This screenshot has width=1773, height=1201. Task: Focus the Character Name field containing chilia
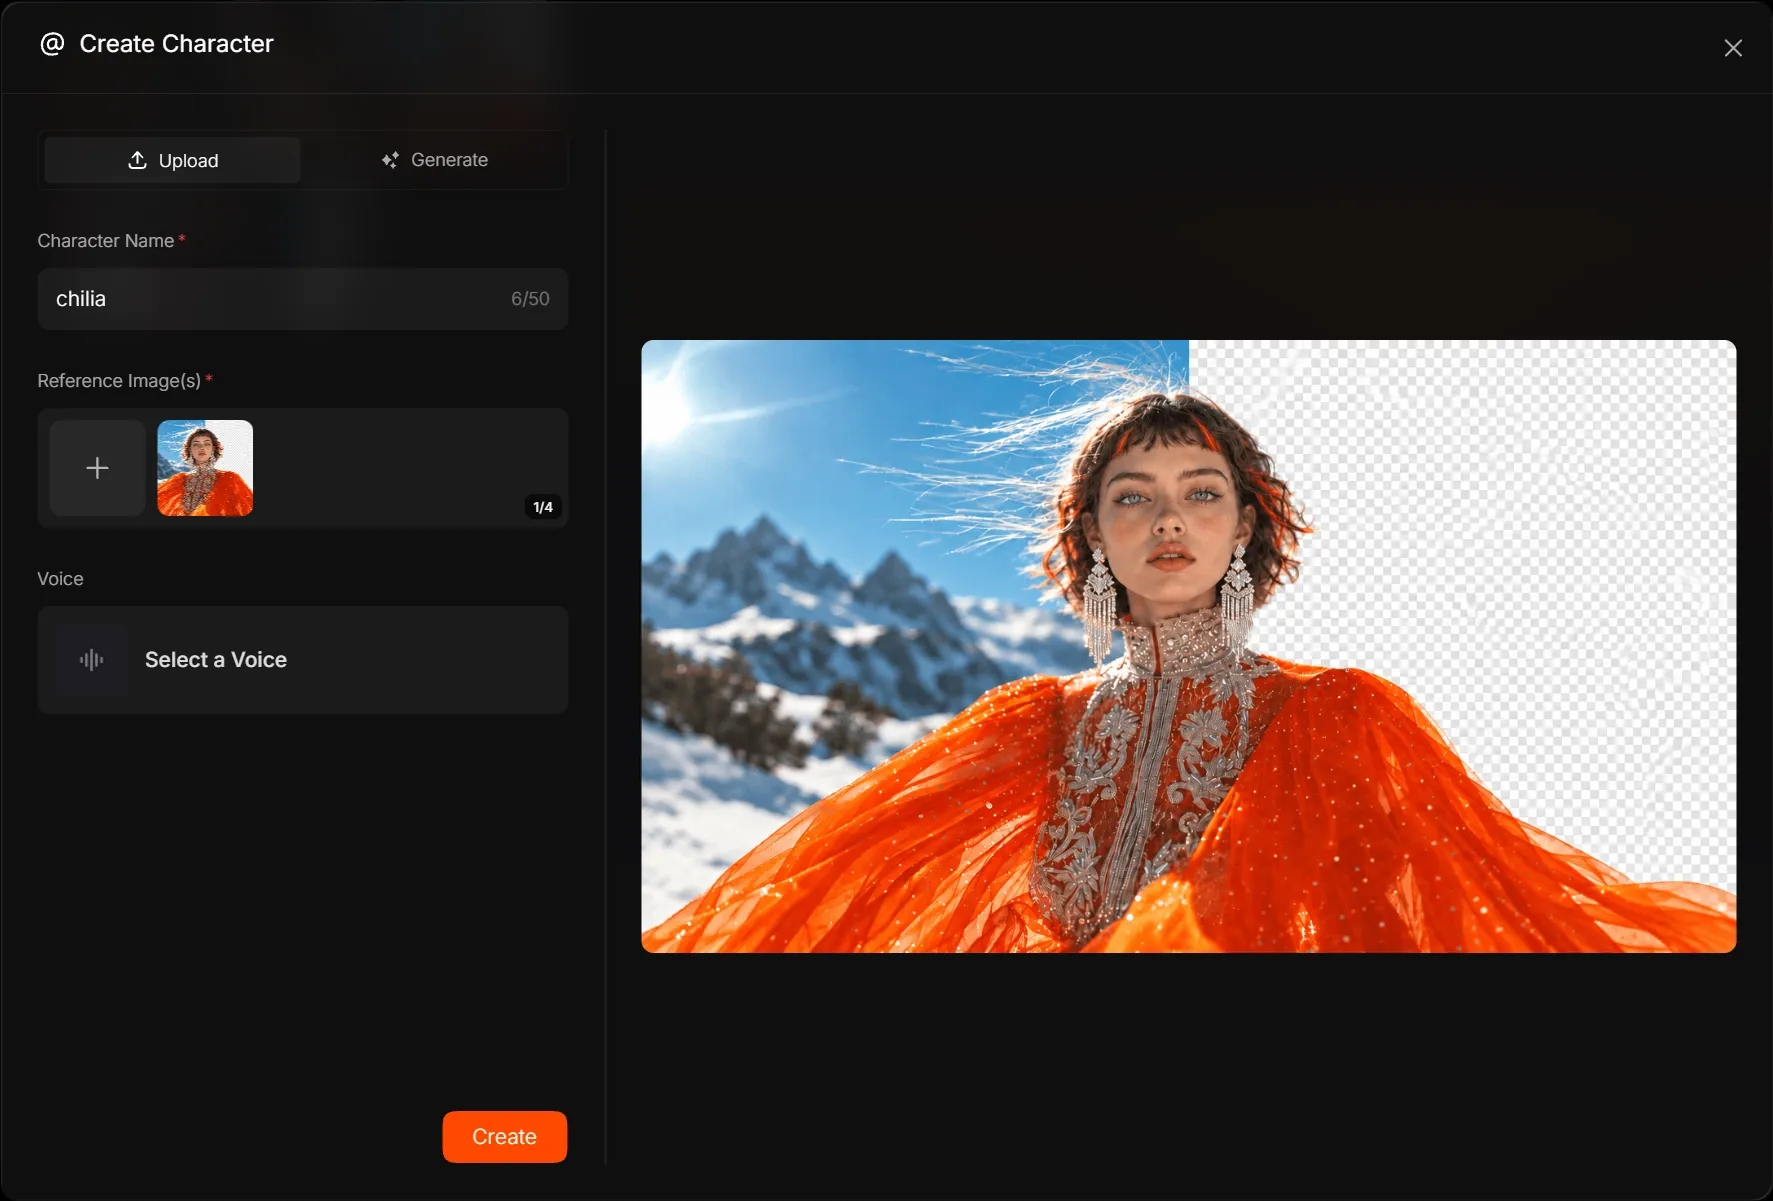(303, 299)
